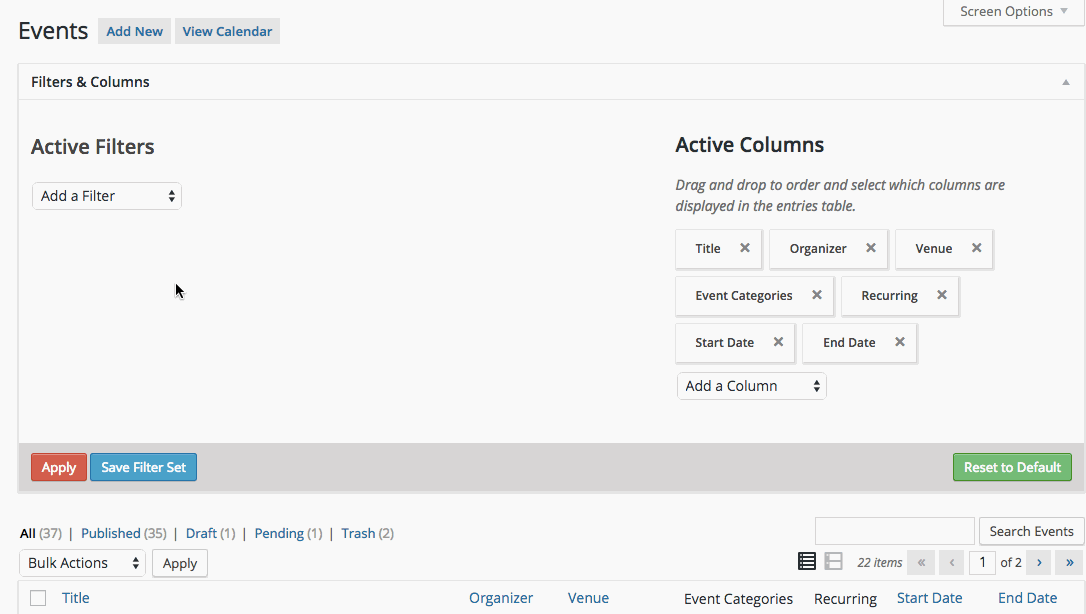
Task: Open the Add a Filter dropdown
Action: (x=106, y=196)
